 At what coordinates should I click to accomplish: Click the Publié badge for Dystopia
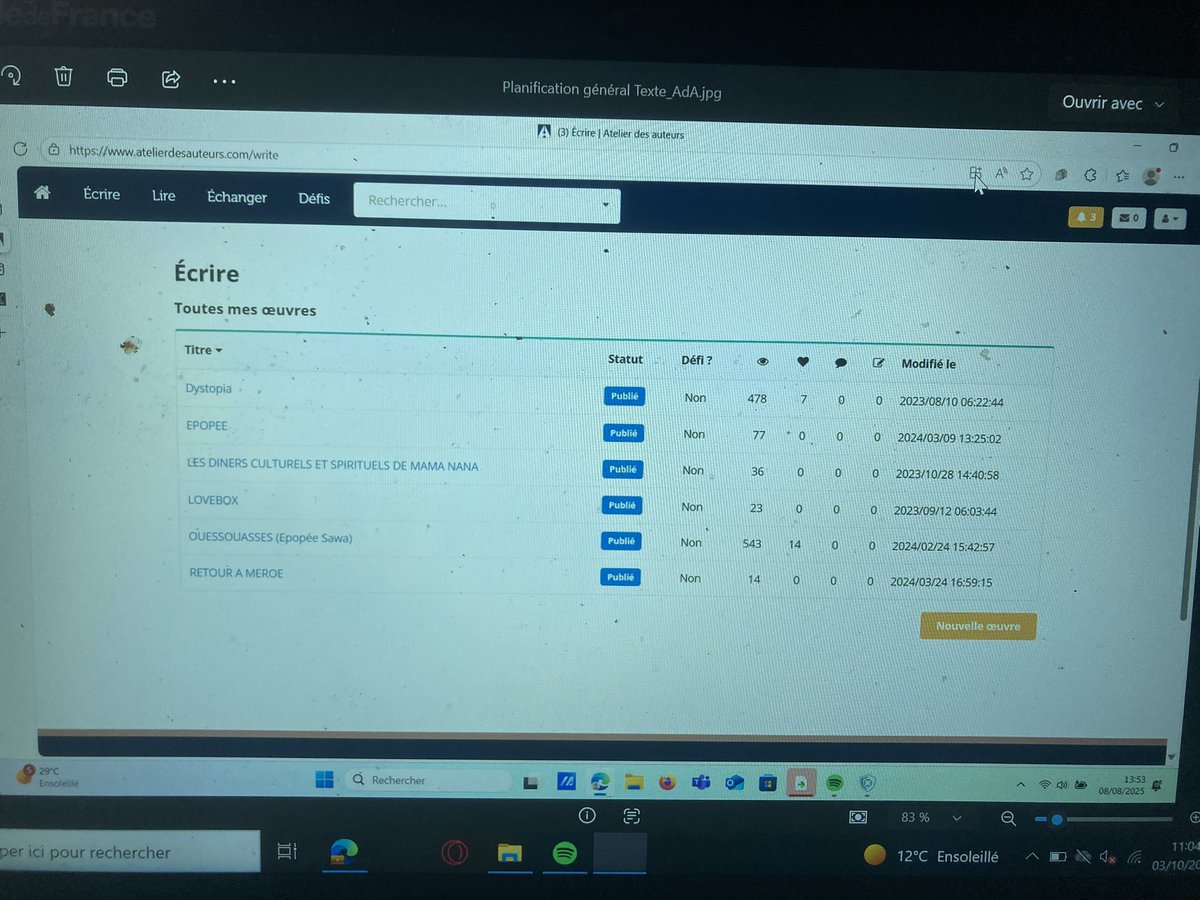point(624,396)
